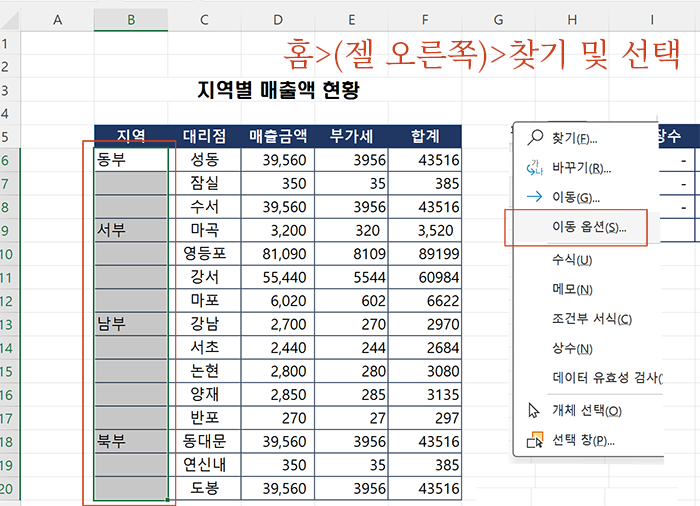700x506 pixels.
Task: Click the 매출금액 header cell
Action: pyautogui.click(x=278, y=136)
